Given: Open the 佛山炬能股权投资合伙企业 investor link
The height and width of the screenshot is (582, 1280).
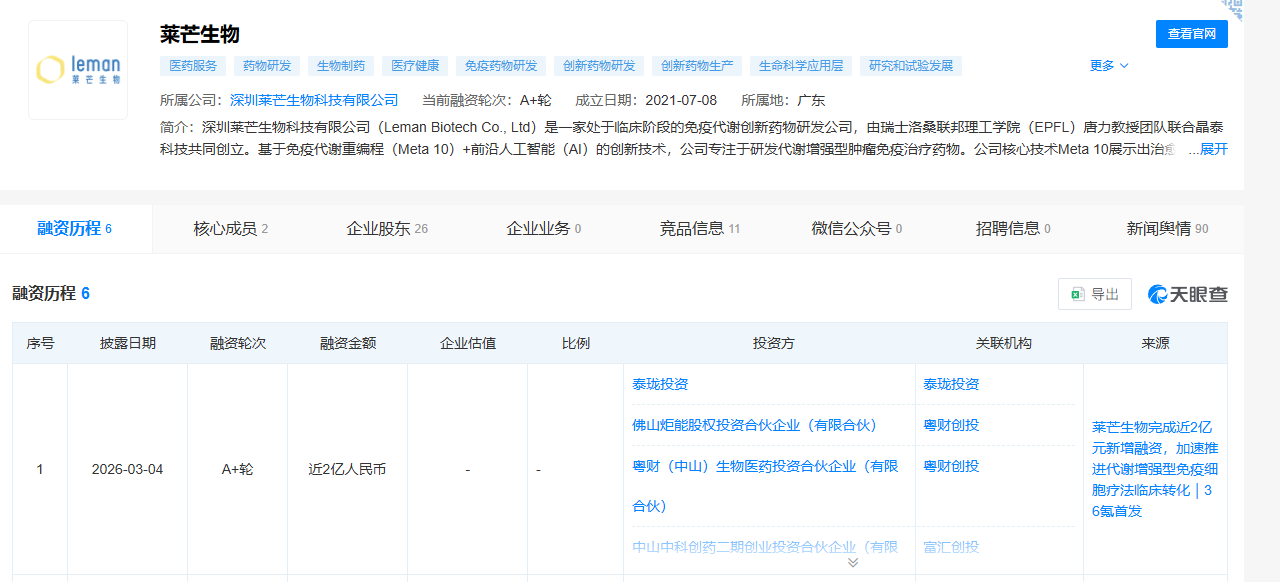Looking at the screenshot, I should (x=754, y=425).
